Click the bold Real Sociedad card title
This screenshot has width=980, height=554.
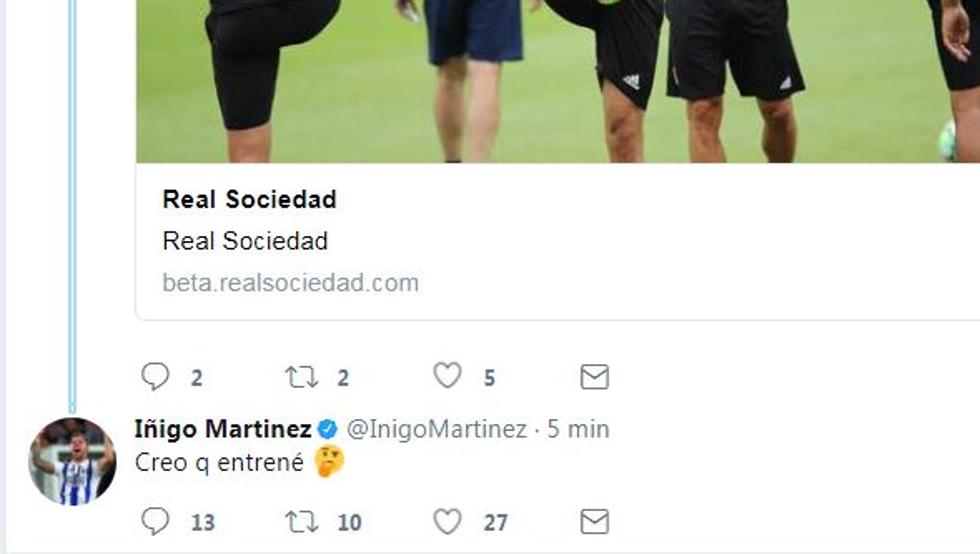pyautogui.click(x=249, y=199)
